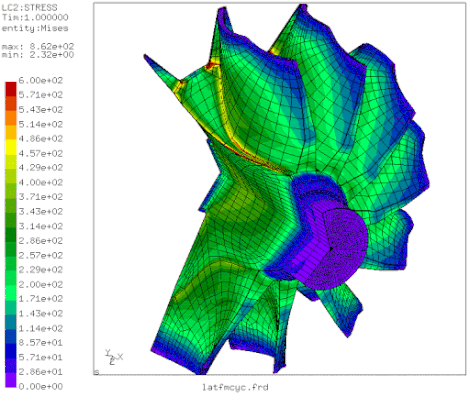
Task: Click the XYZ axis orientation triad
Action: 114,357
